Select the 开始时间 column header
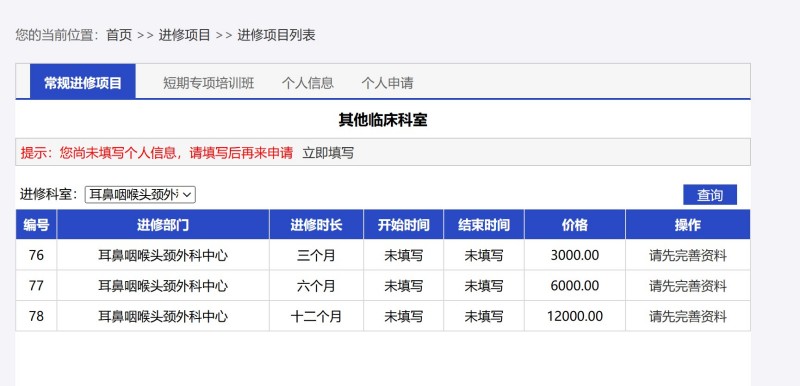Viewport: 800px width, 386px height. tap(404, 224)
